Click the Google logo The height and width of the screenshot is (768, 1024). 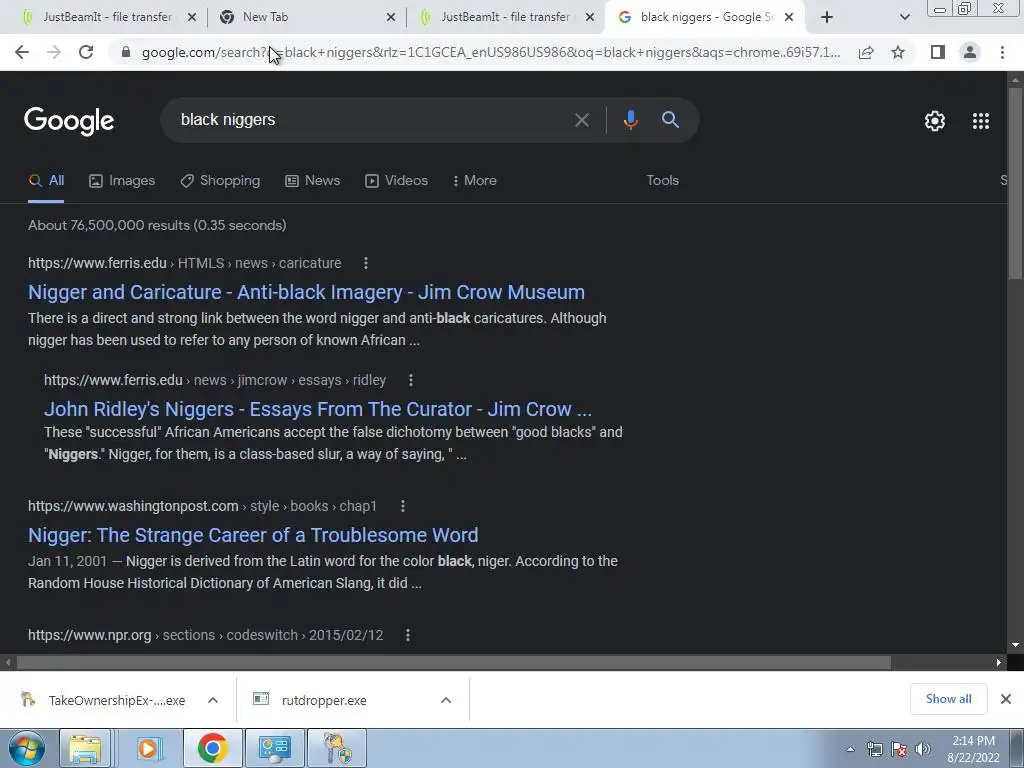click(69, 121)
